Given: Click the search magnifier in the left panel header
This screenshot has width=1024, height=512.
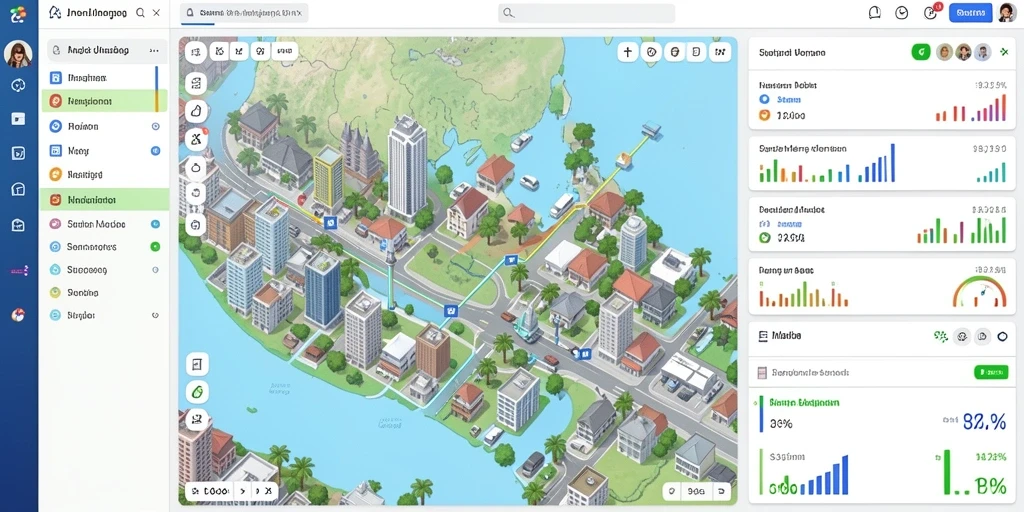Looking at the screenshot, I should 140,12.
